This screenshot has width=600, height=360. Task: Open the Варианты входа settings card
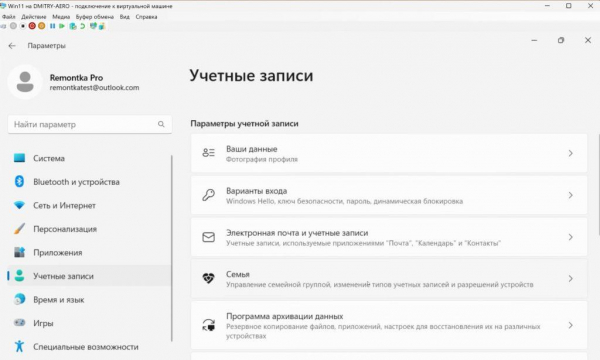[x=389, y=195]
